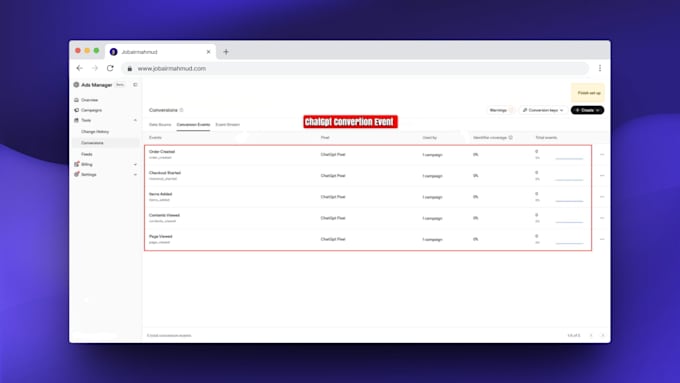This screenshot has height=383, width=680.
Task: Collapse the Tools section chevron
Action: pyautogui.click(x=135, y=120)
